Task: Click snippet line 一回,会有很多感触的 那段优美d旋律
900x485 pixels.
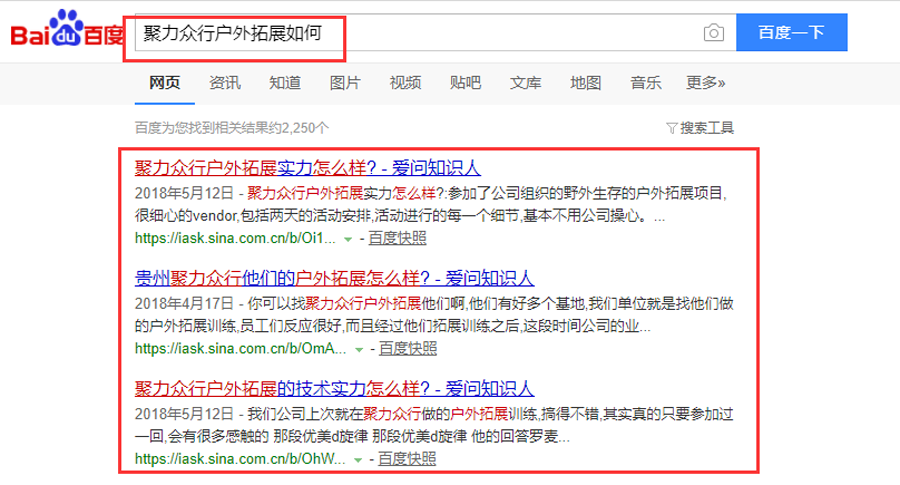Action: click(x=352, y=437)
